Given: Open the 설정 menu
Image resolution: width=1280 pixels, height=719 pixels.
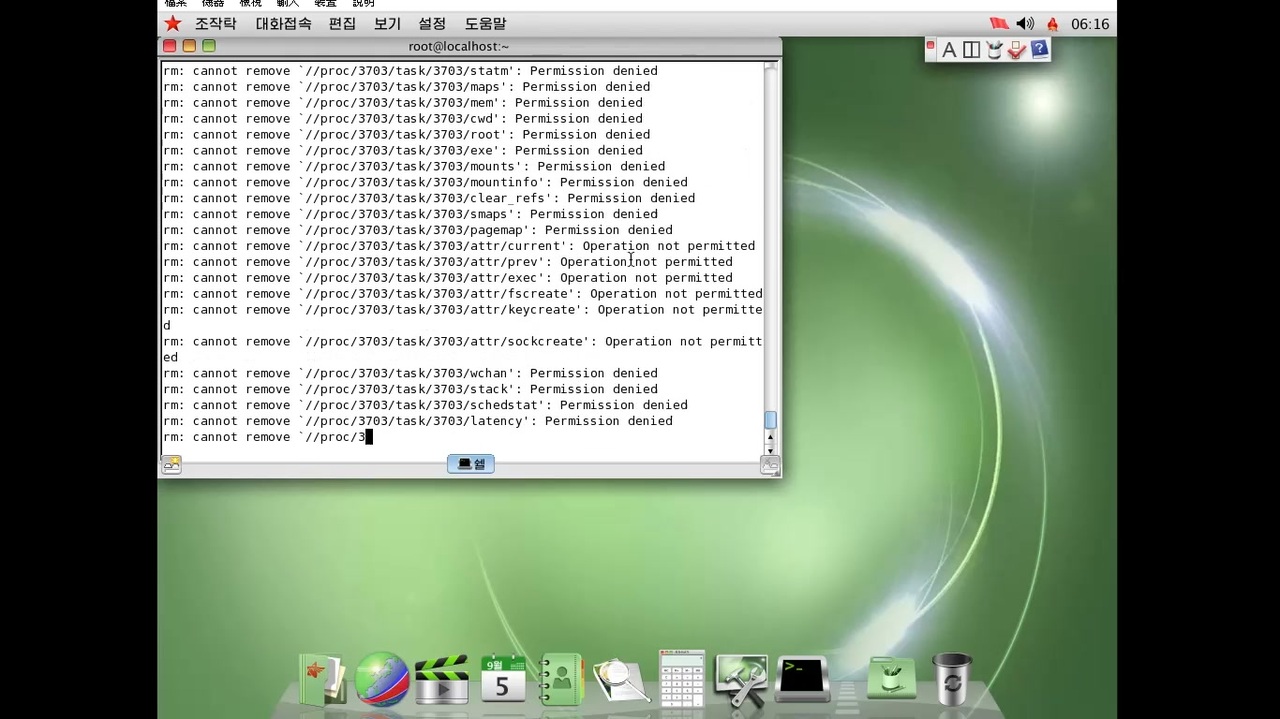Looking at the screenshot, I should 431,23.
